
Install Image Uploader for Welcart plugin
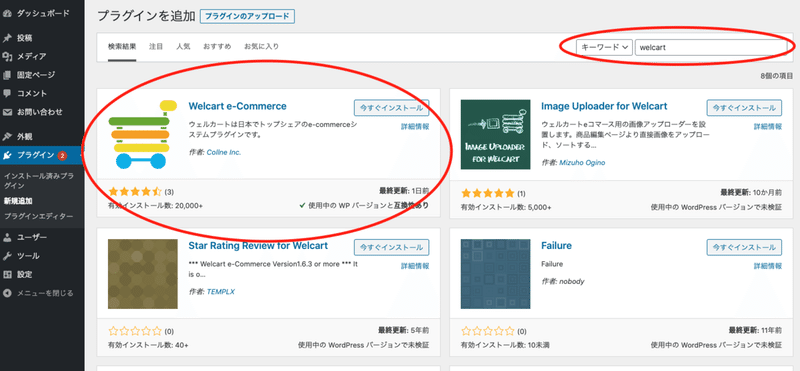click(x=744, y=108)
